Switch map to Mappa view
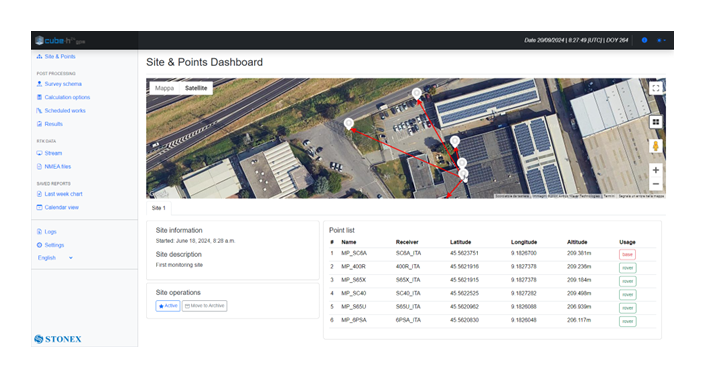The image size is (706, 379). tap(164, 88)
